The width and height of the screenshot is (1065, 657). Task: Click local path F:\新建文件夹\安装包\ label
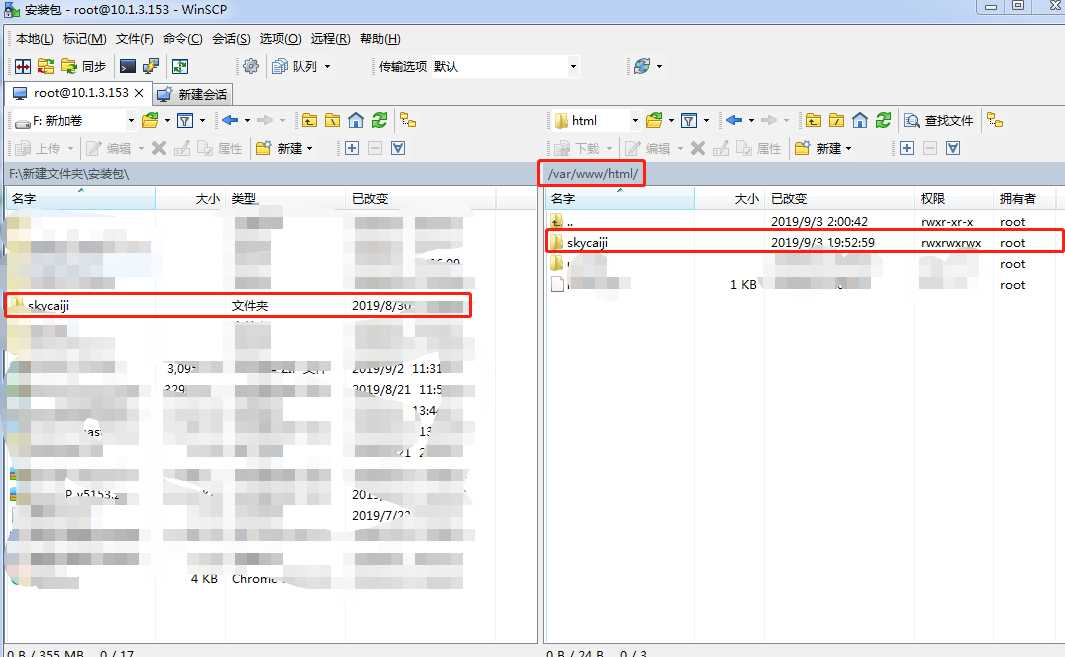[69, 174]
